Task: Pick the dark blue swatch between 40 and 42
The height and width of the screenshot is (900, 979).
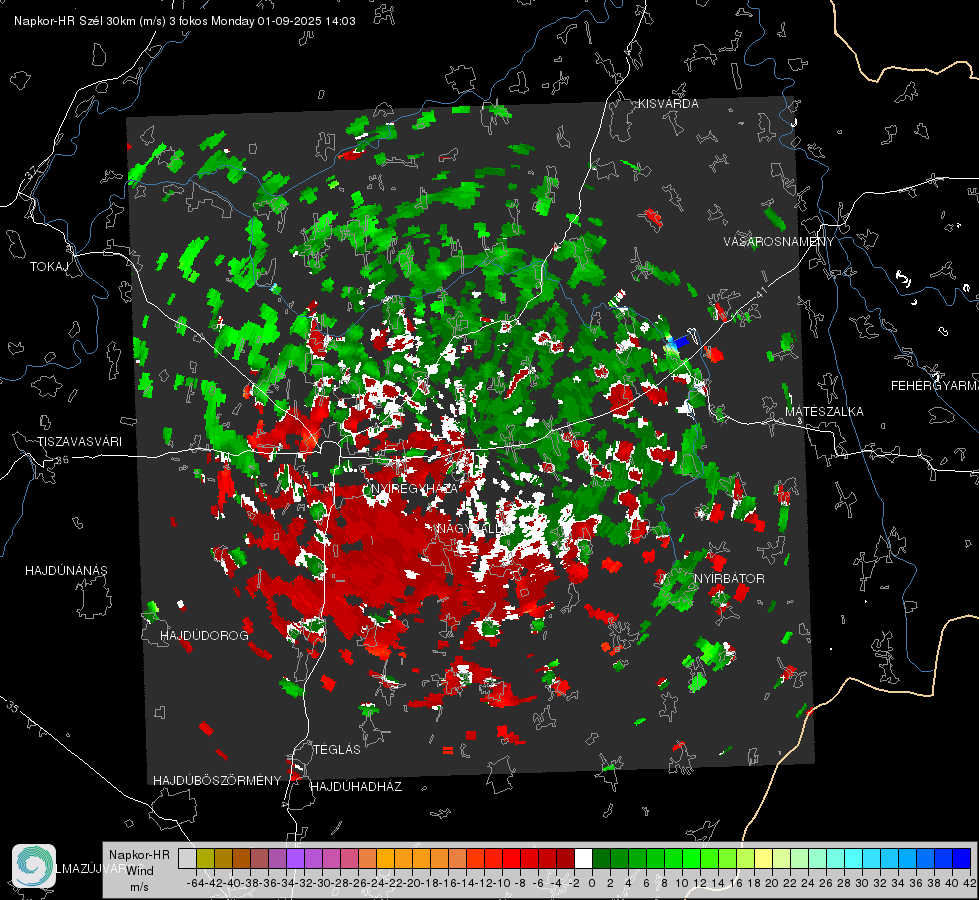Action: (x=962, y=858)
